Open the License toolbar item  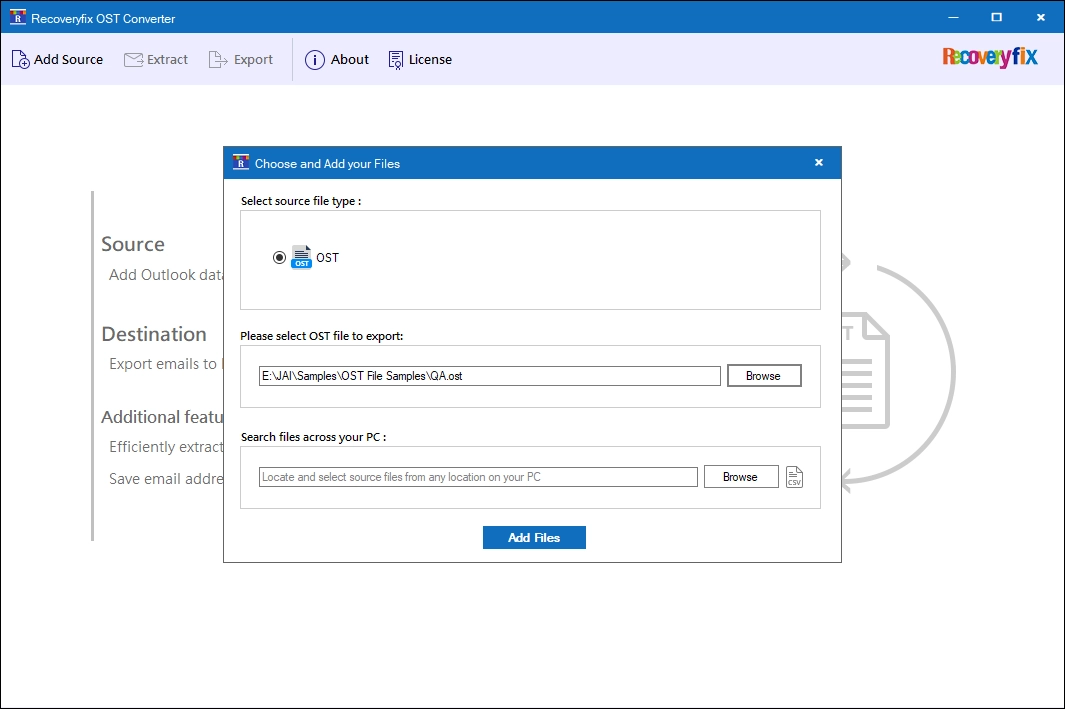pyautogui.click(x=420, y=60)
